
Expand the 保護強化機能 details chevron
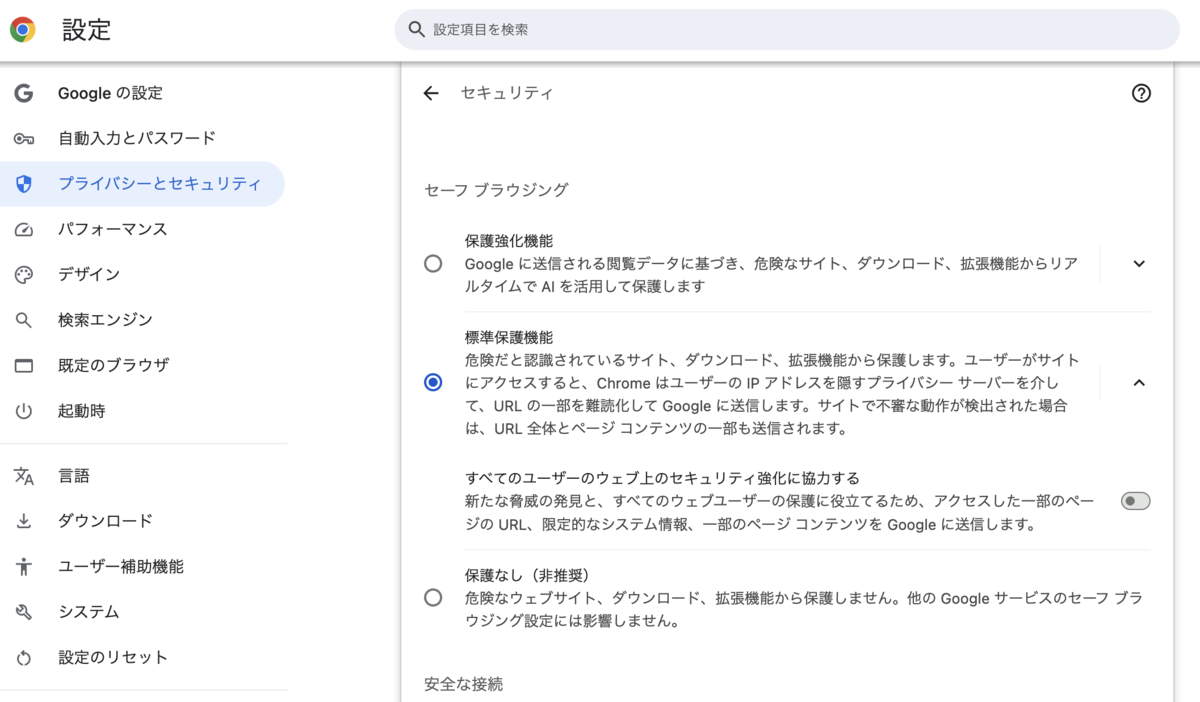click(1139, 264)
